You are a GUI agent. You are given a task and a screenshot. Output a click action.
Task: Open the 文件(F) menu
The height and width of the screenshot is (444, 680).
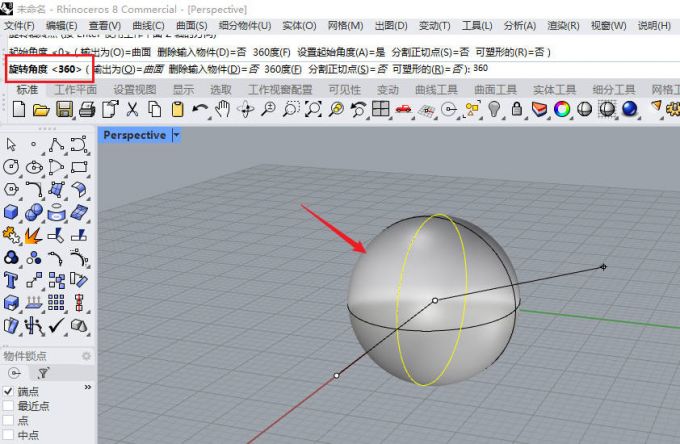pos(19,26)
